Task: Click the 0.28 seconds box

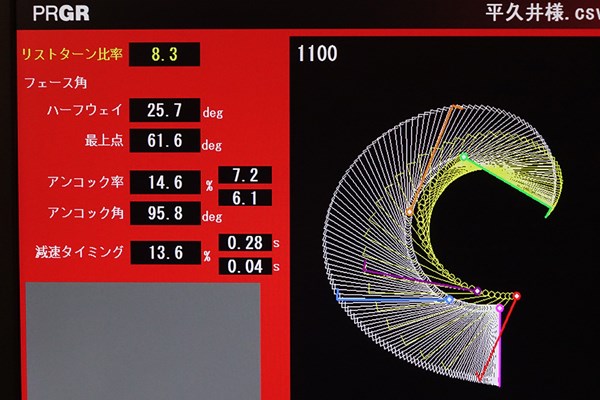Action: (245, 243)
